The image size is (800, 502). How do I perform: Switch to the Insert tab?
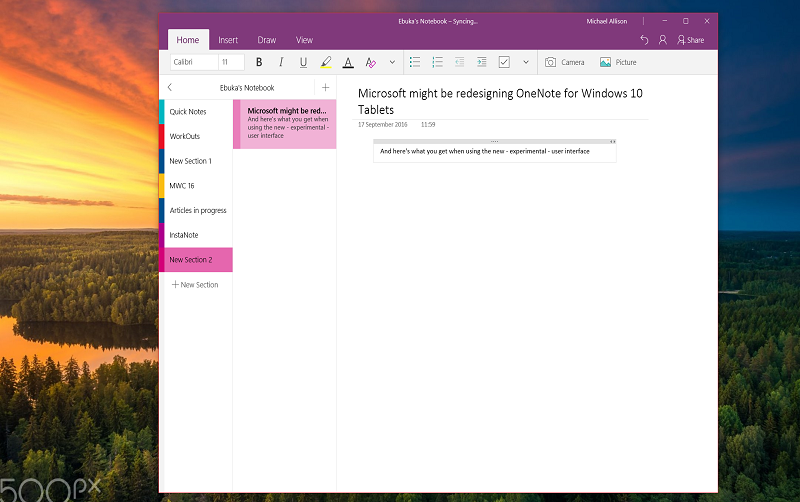228,40
